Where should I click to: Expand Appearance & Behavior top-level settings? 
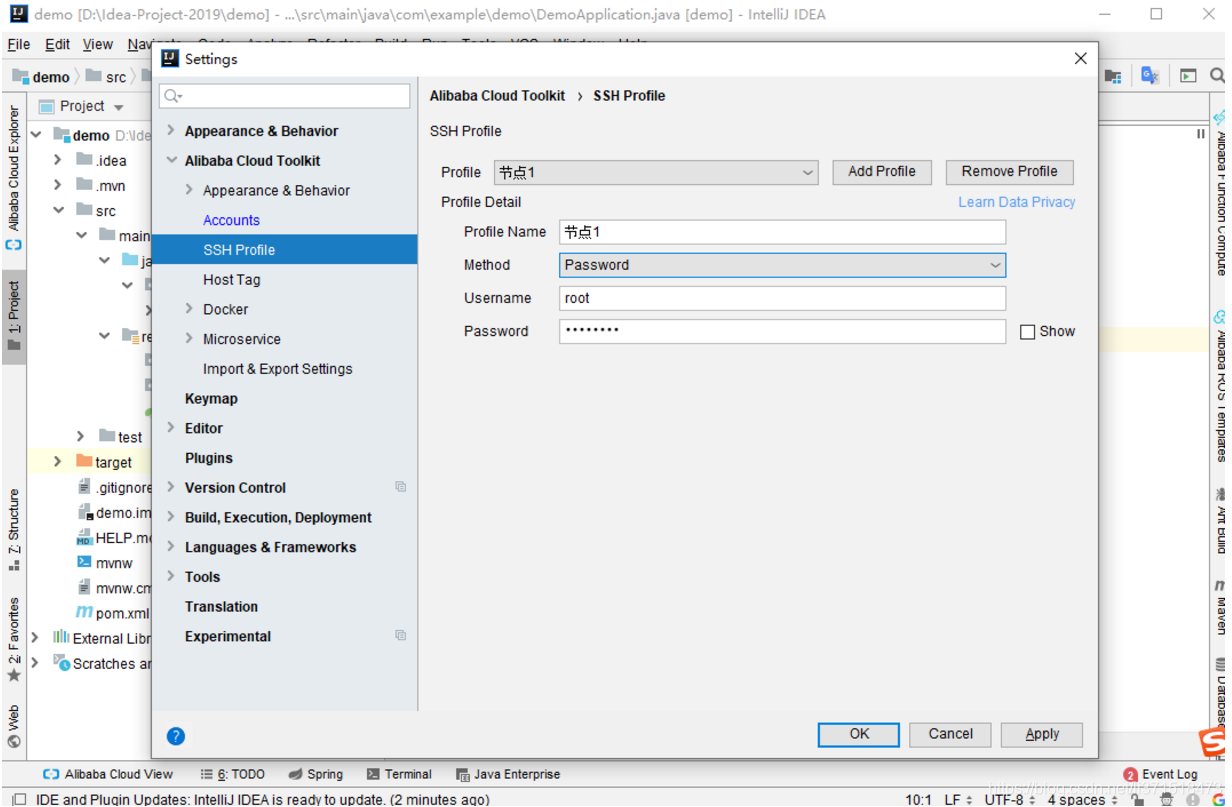[171, 130]
